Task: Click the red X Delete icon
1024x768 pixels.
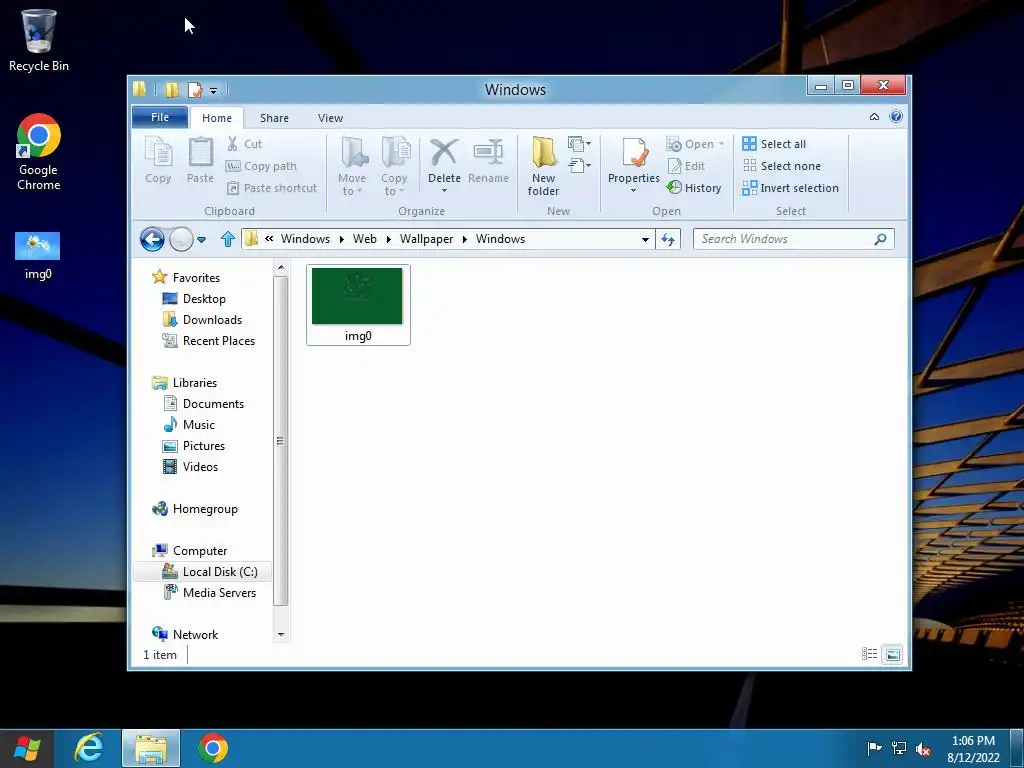Action: click(444, 152)
